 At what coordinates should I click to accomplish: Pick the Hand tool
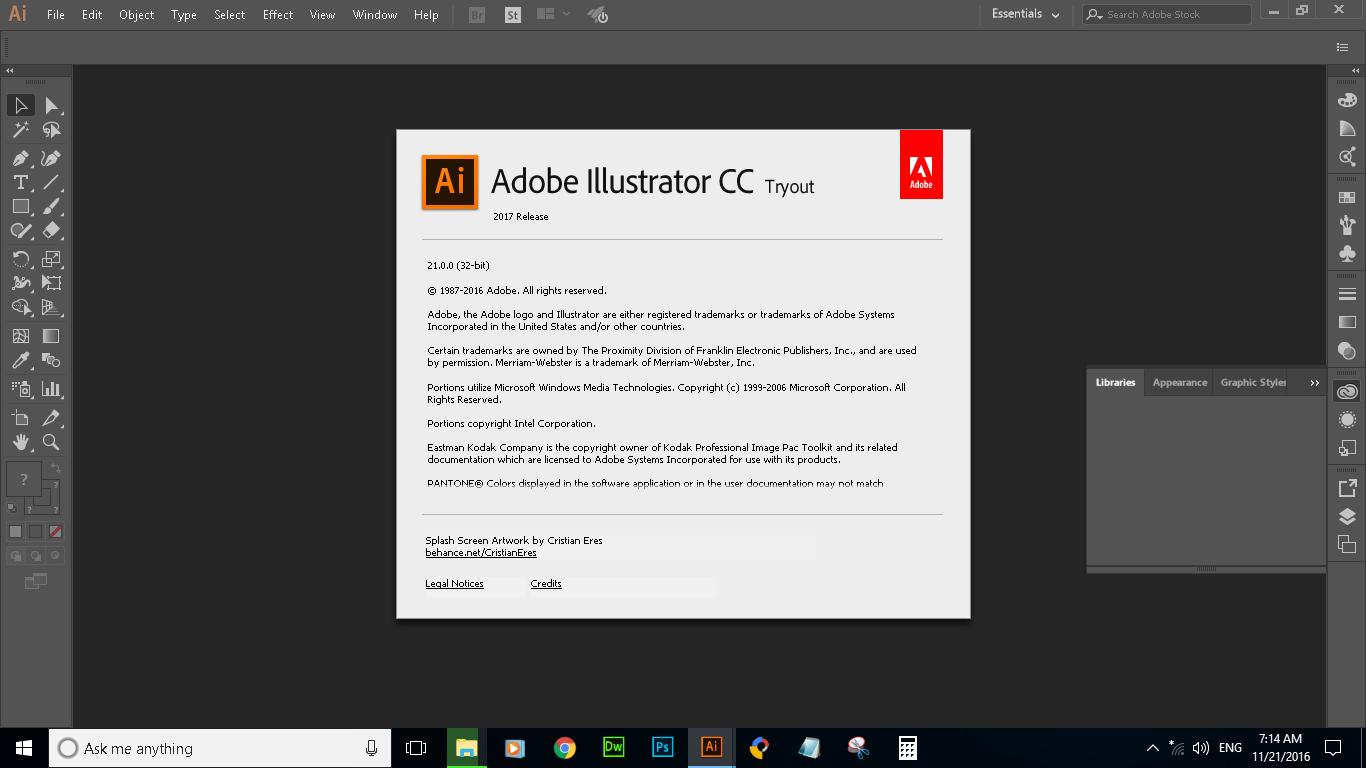21,442
